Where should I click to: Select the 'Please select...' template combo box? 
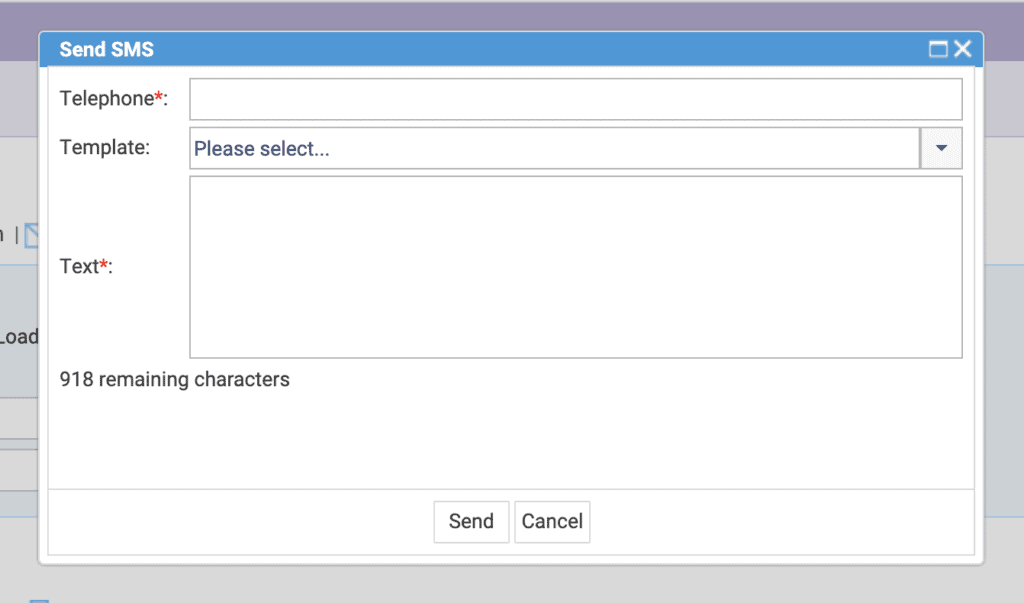click(x=554, y=148)
